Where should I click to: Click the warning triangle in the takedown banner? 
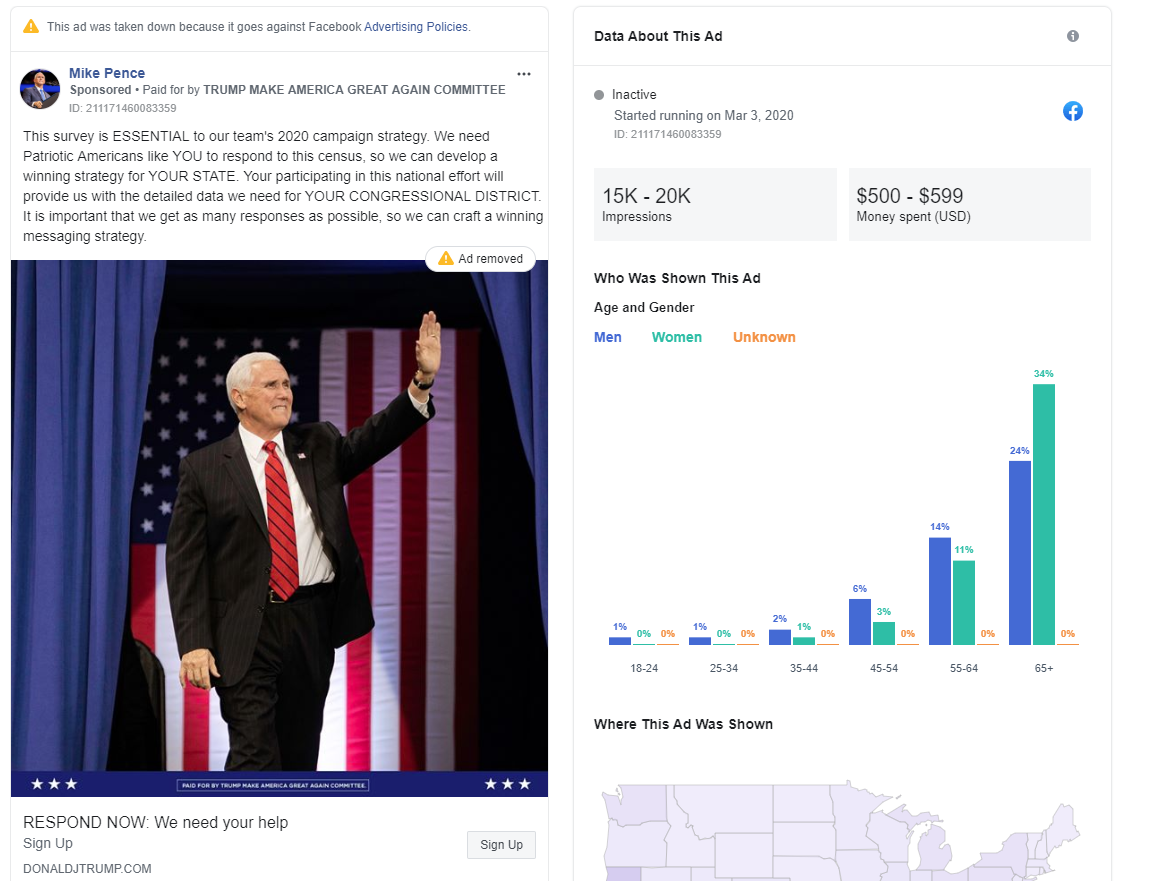tap(29, 27)
